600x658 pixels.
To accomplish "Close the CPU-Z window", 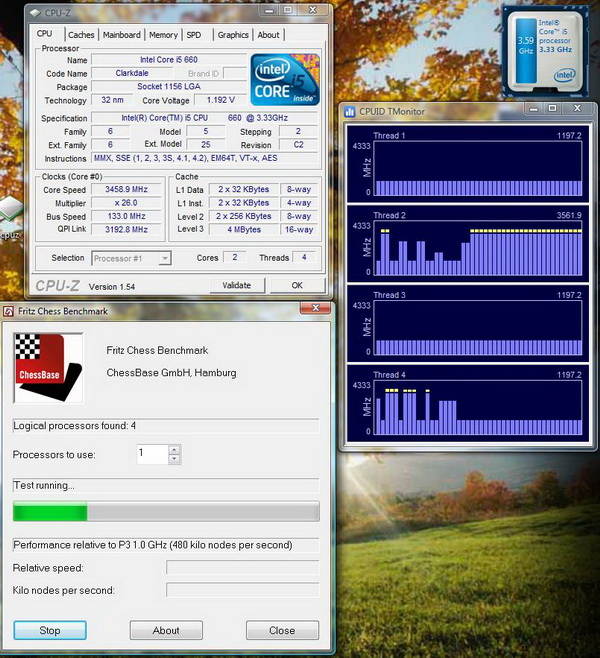I will click(313, 10).
